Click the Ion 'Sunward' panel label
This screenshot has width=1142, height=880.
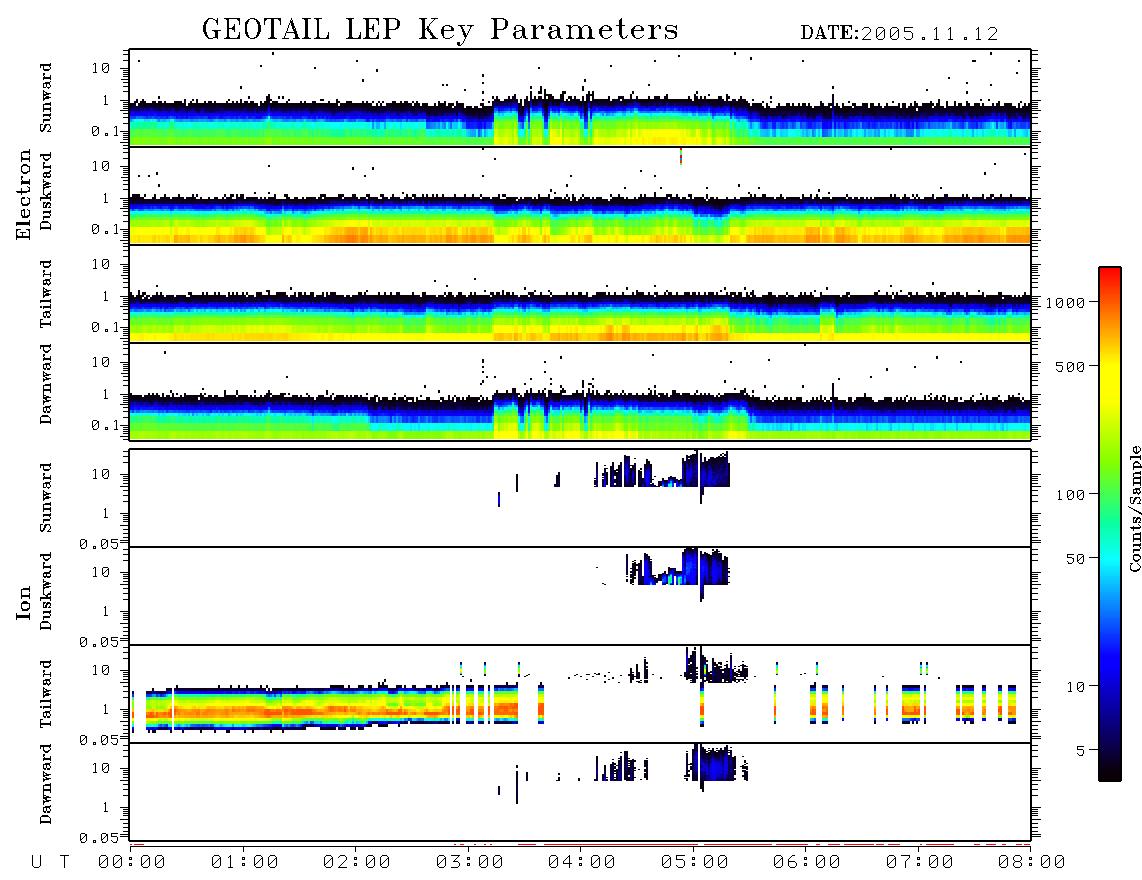(x=46, y=498)
